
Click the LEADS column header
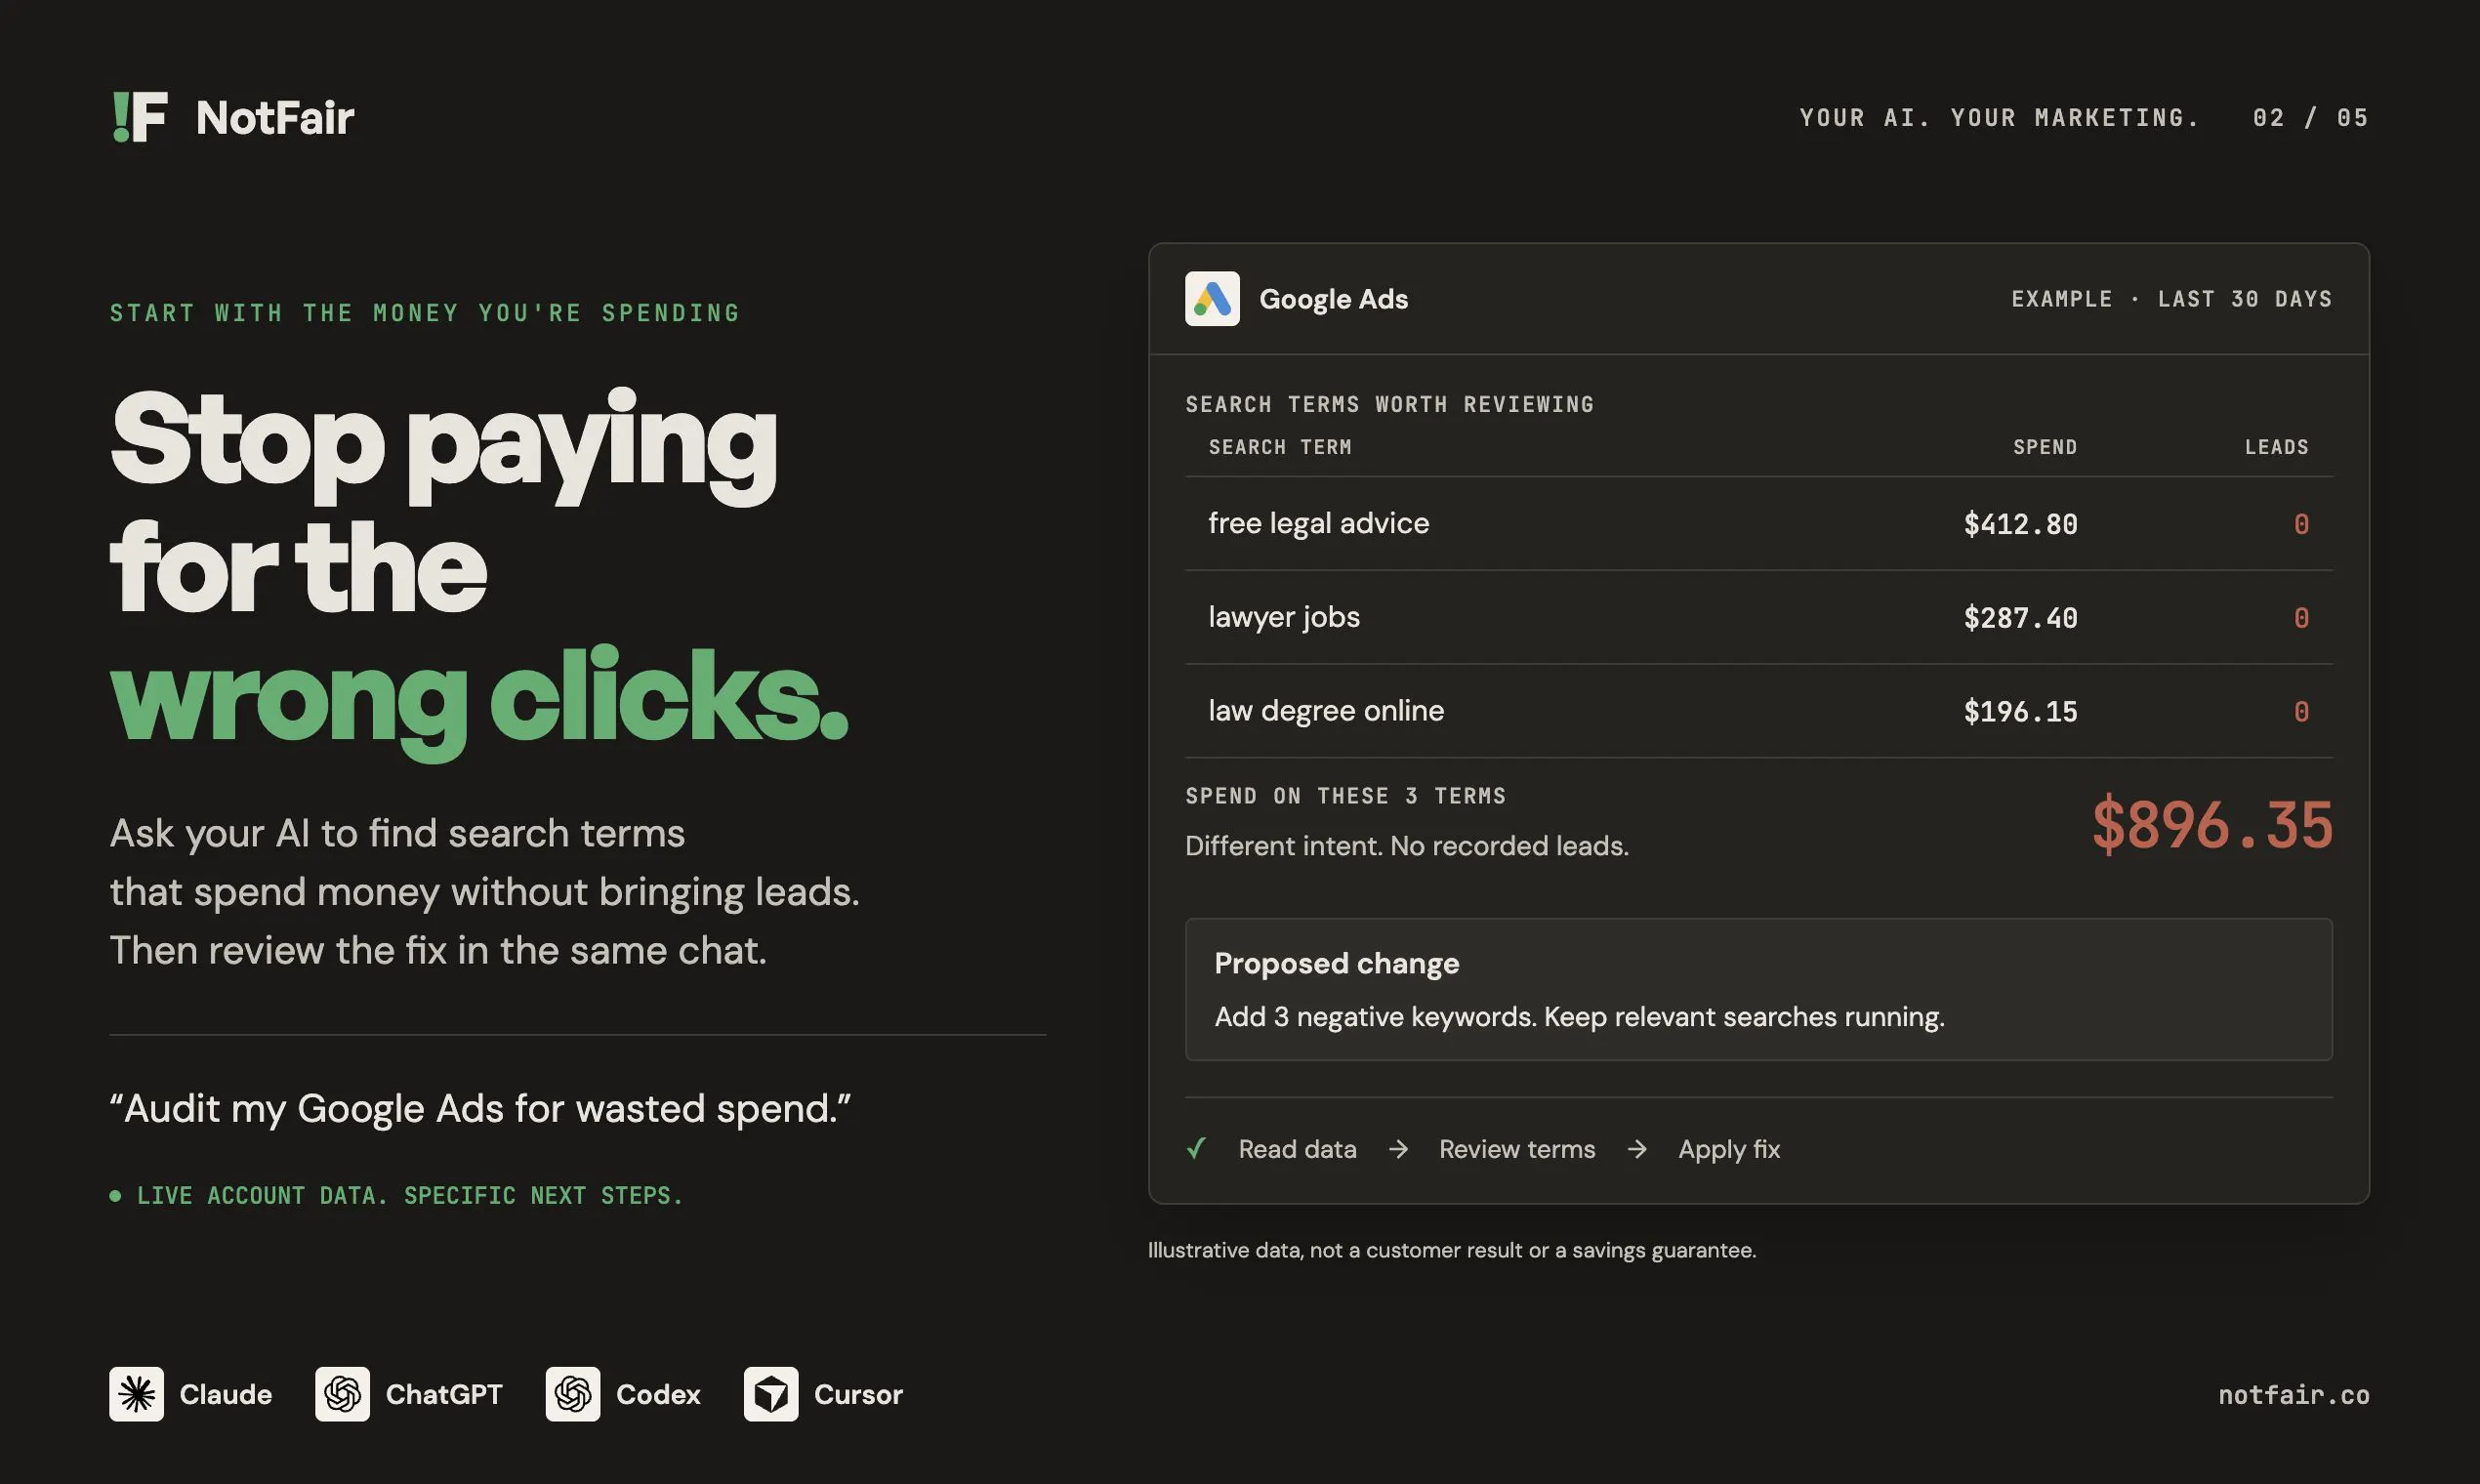pos(2276,447)
